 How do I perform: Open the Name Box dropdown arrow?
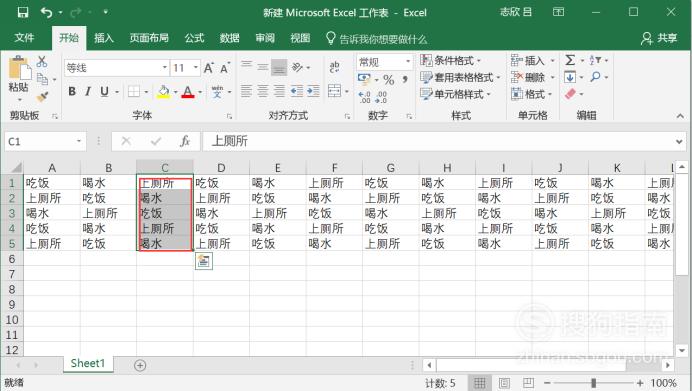coord(79,141)
